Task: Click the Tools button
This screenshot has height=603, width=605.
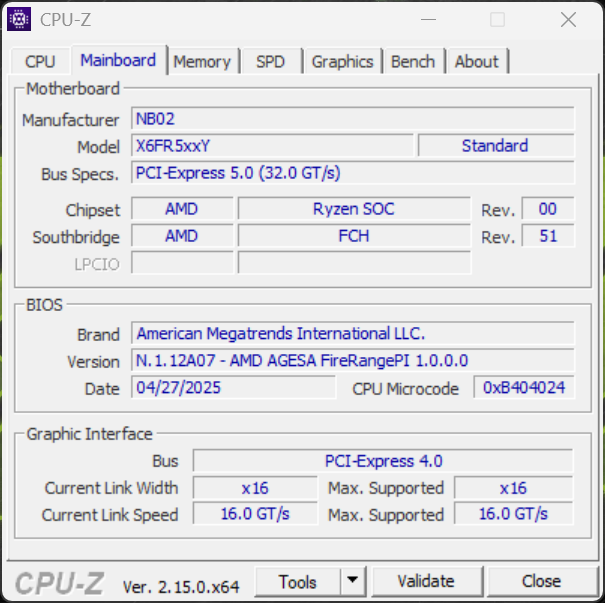Action: coord(297,582)
